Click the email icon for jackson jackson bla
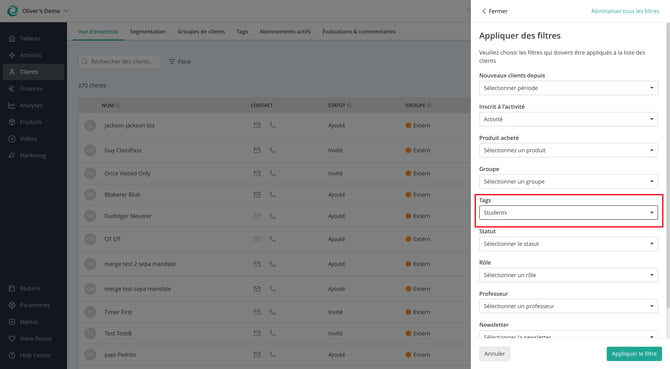The image size is (670, 369). [x=257, y=125]
